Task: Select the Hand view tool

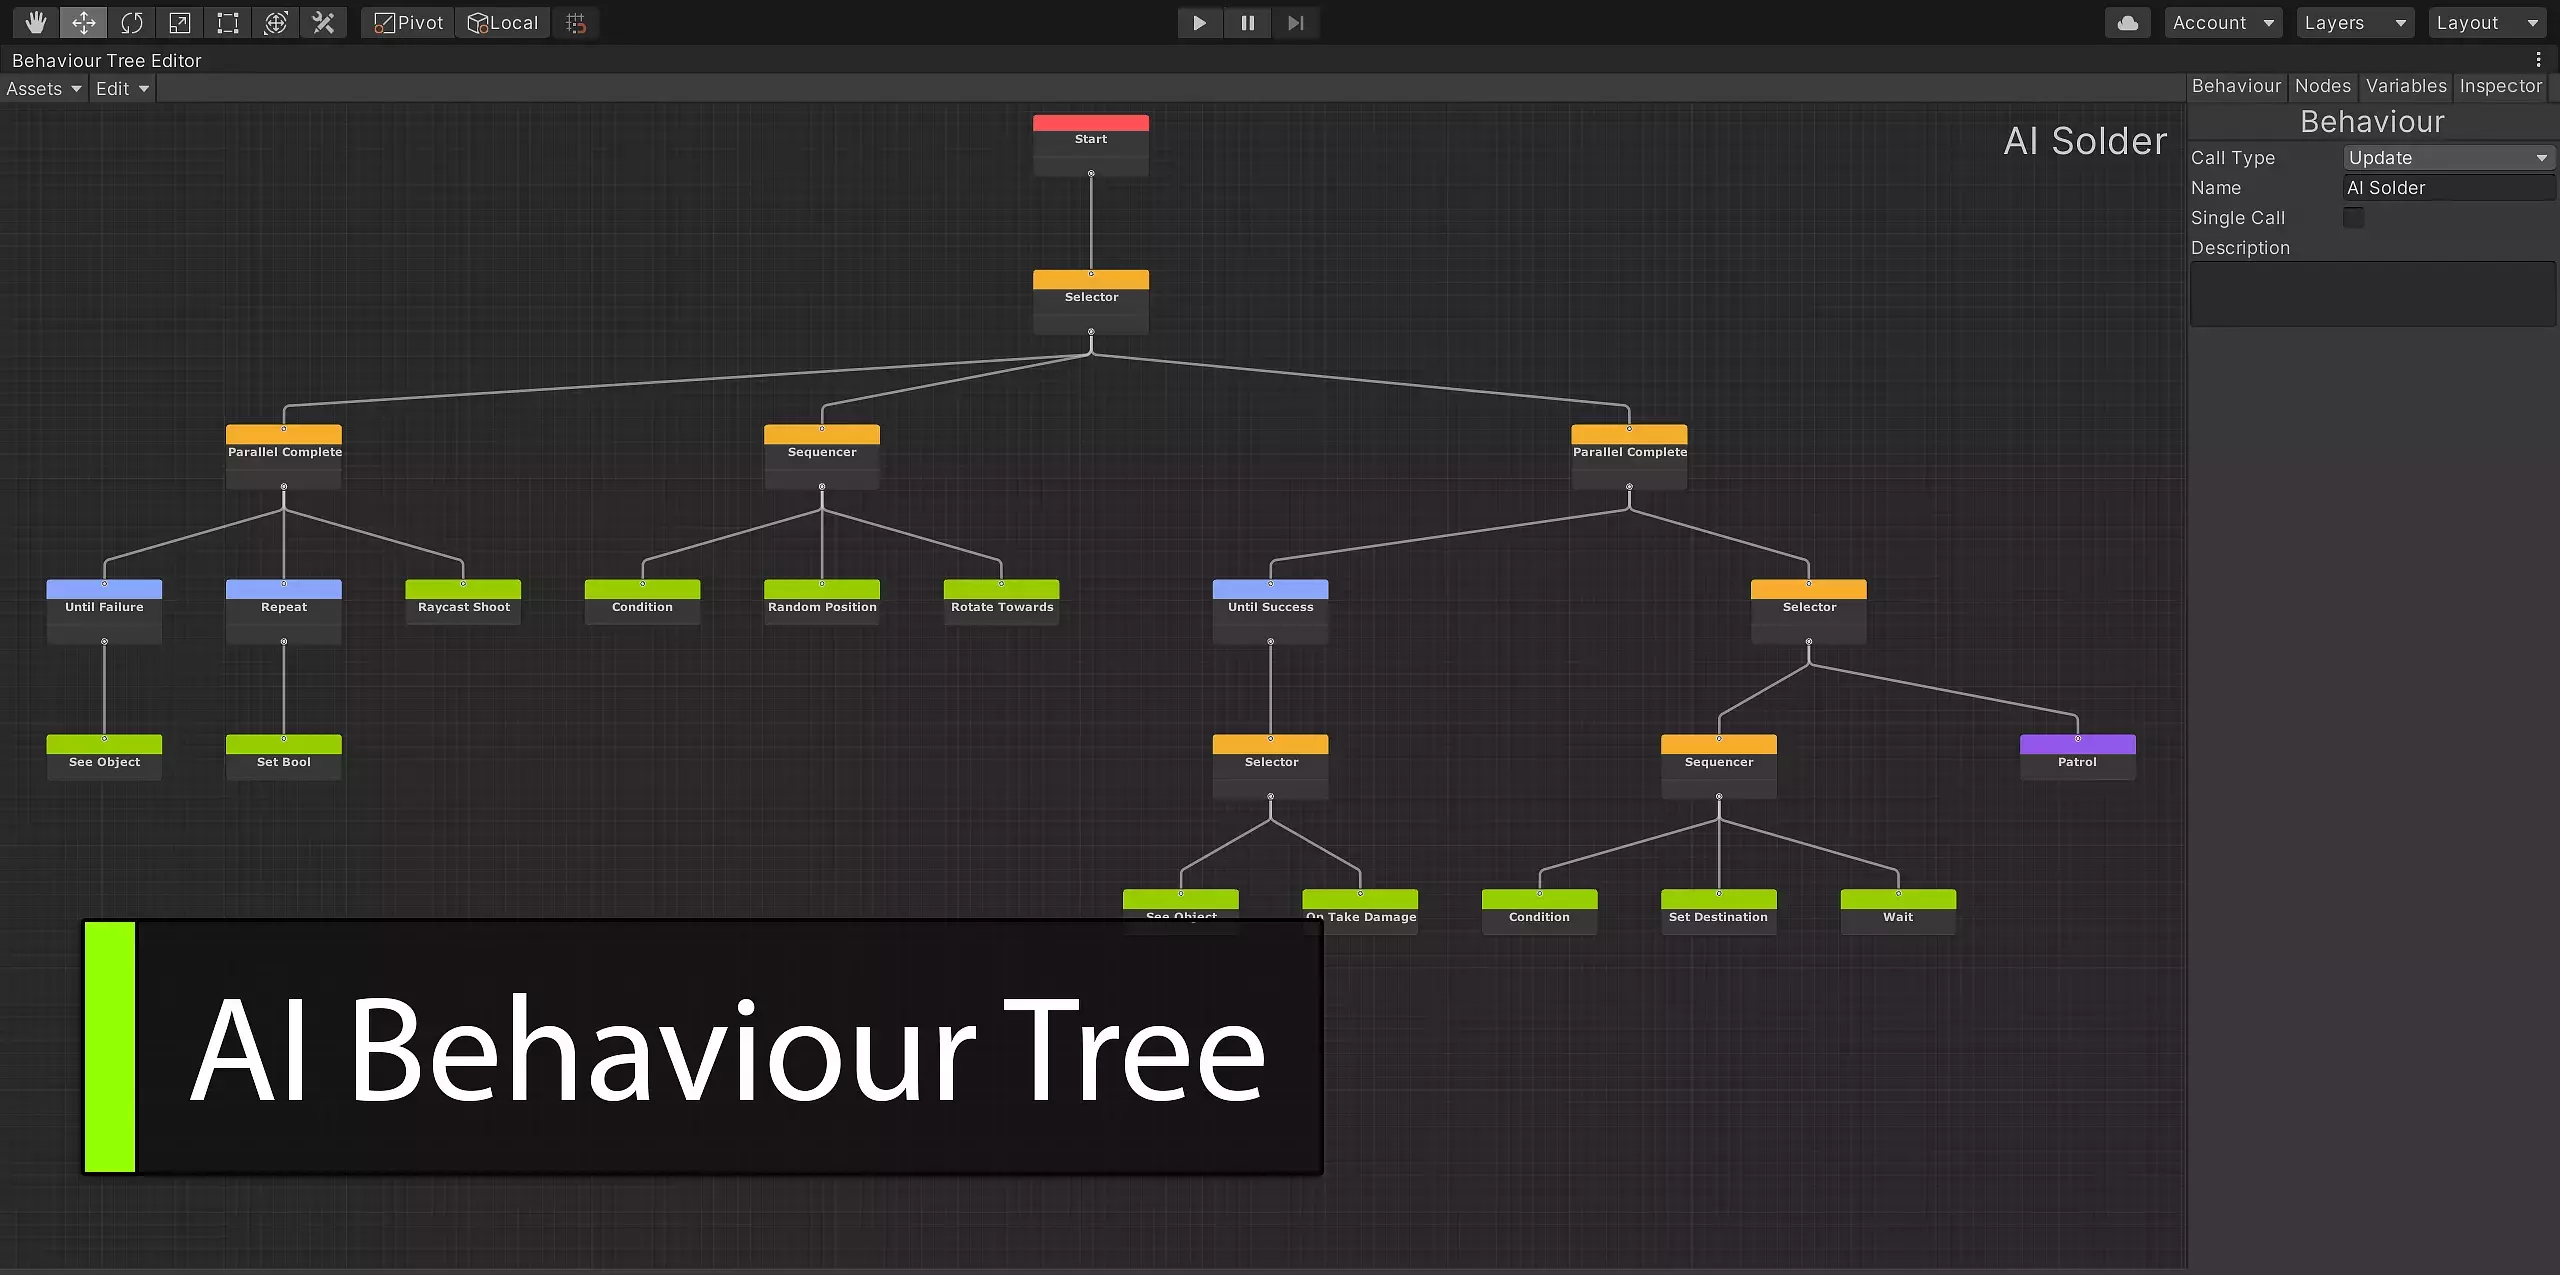Action: [x=36, y=22]
